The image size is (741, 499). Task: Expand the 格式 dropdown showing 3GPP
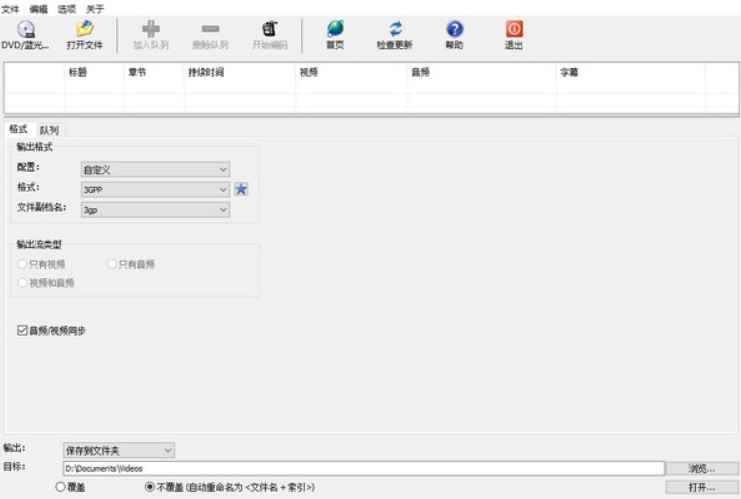(155, 189)
